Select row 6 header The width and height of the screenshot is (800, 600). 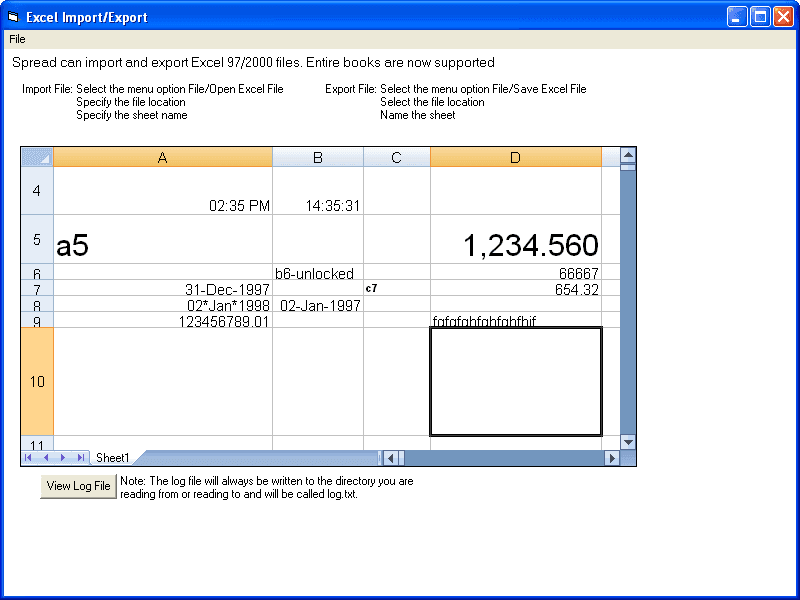pyautogui.click(x=37, y=272)
